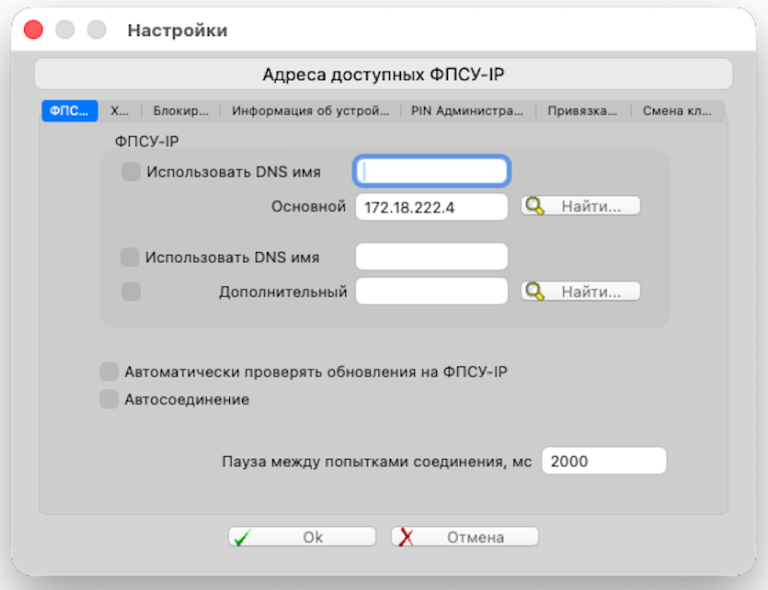Close the Настройки window with red button
The height and width of the screenshot is (590, 768).
coord(33,30)
